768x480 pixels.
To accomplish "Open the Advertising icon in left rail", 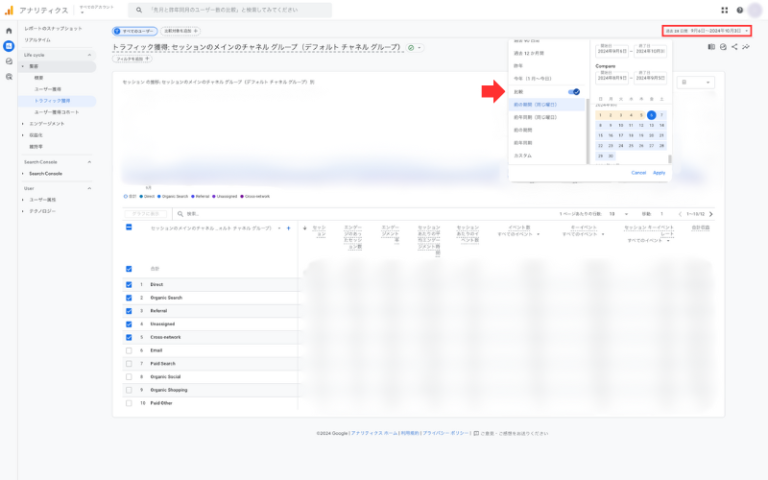I will point(9,74).
